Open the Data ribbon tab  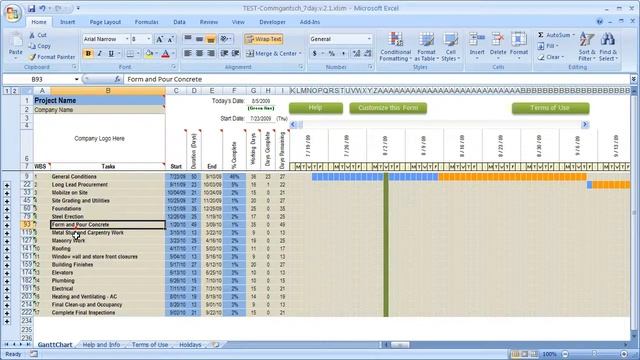(179, 22)
